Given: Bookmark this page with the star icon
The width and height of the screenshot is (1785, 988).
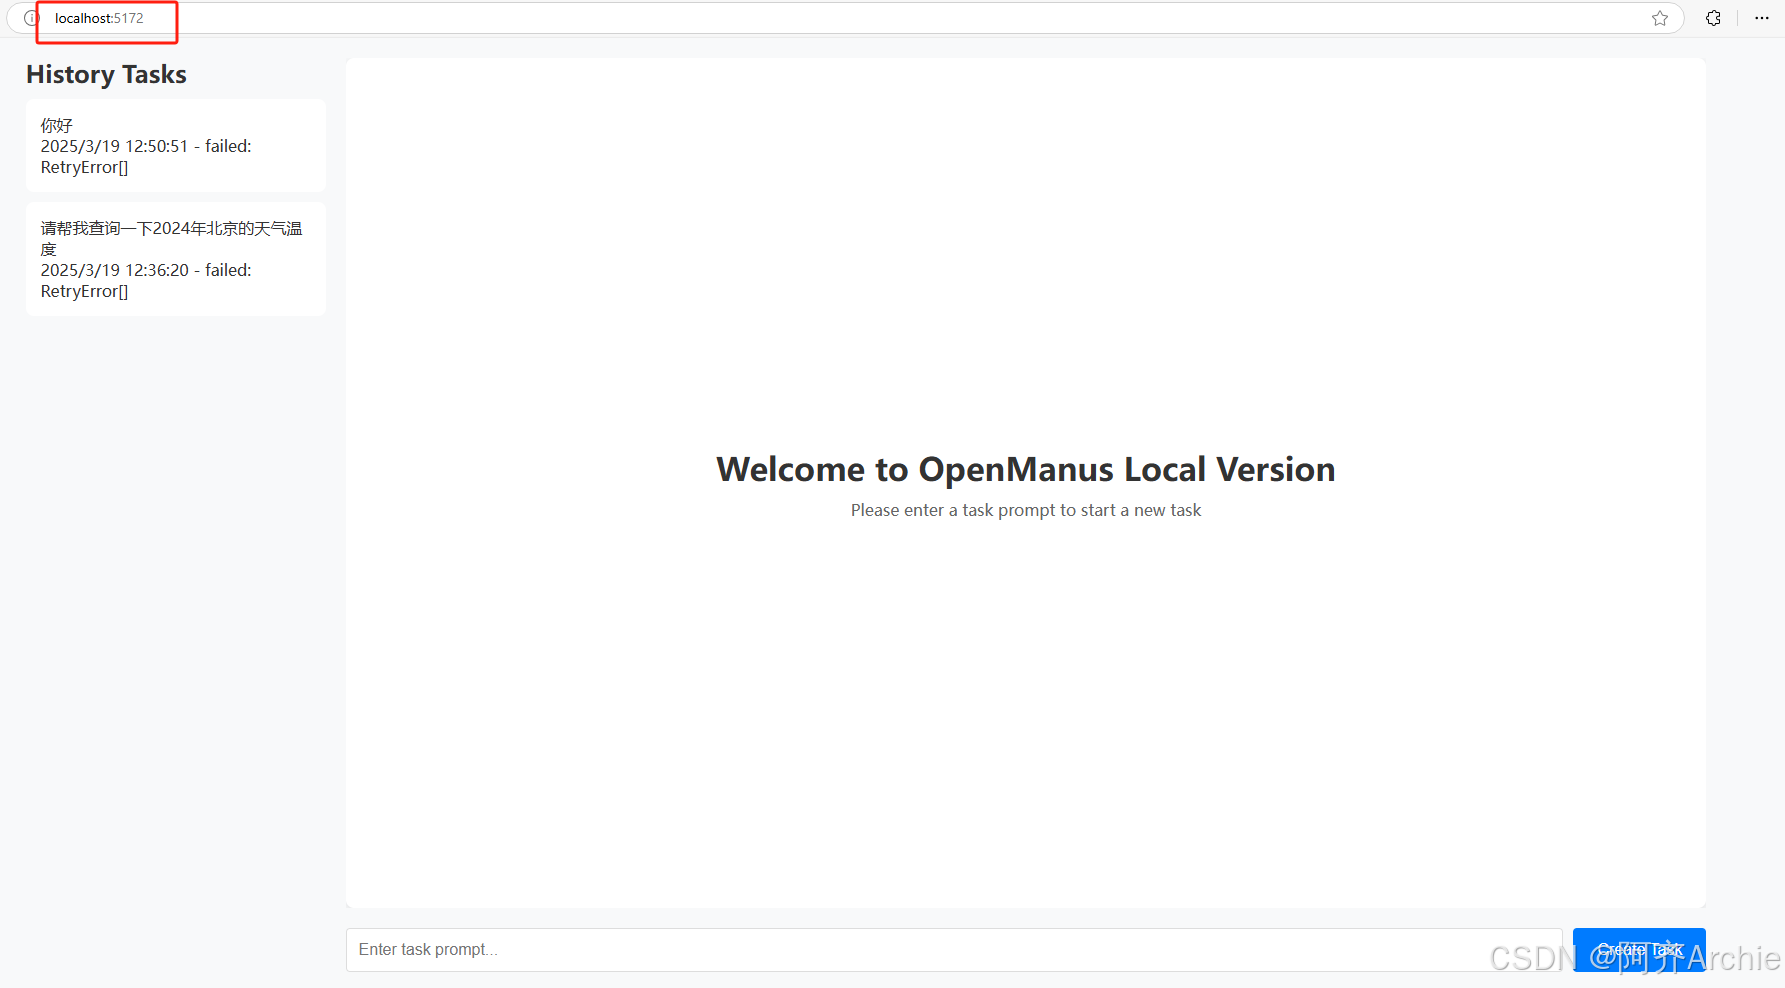Looking at the screenshot, I should [x=1660, y=18].
